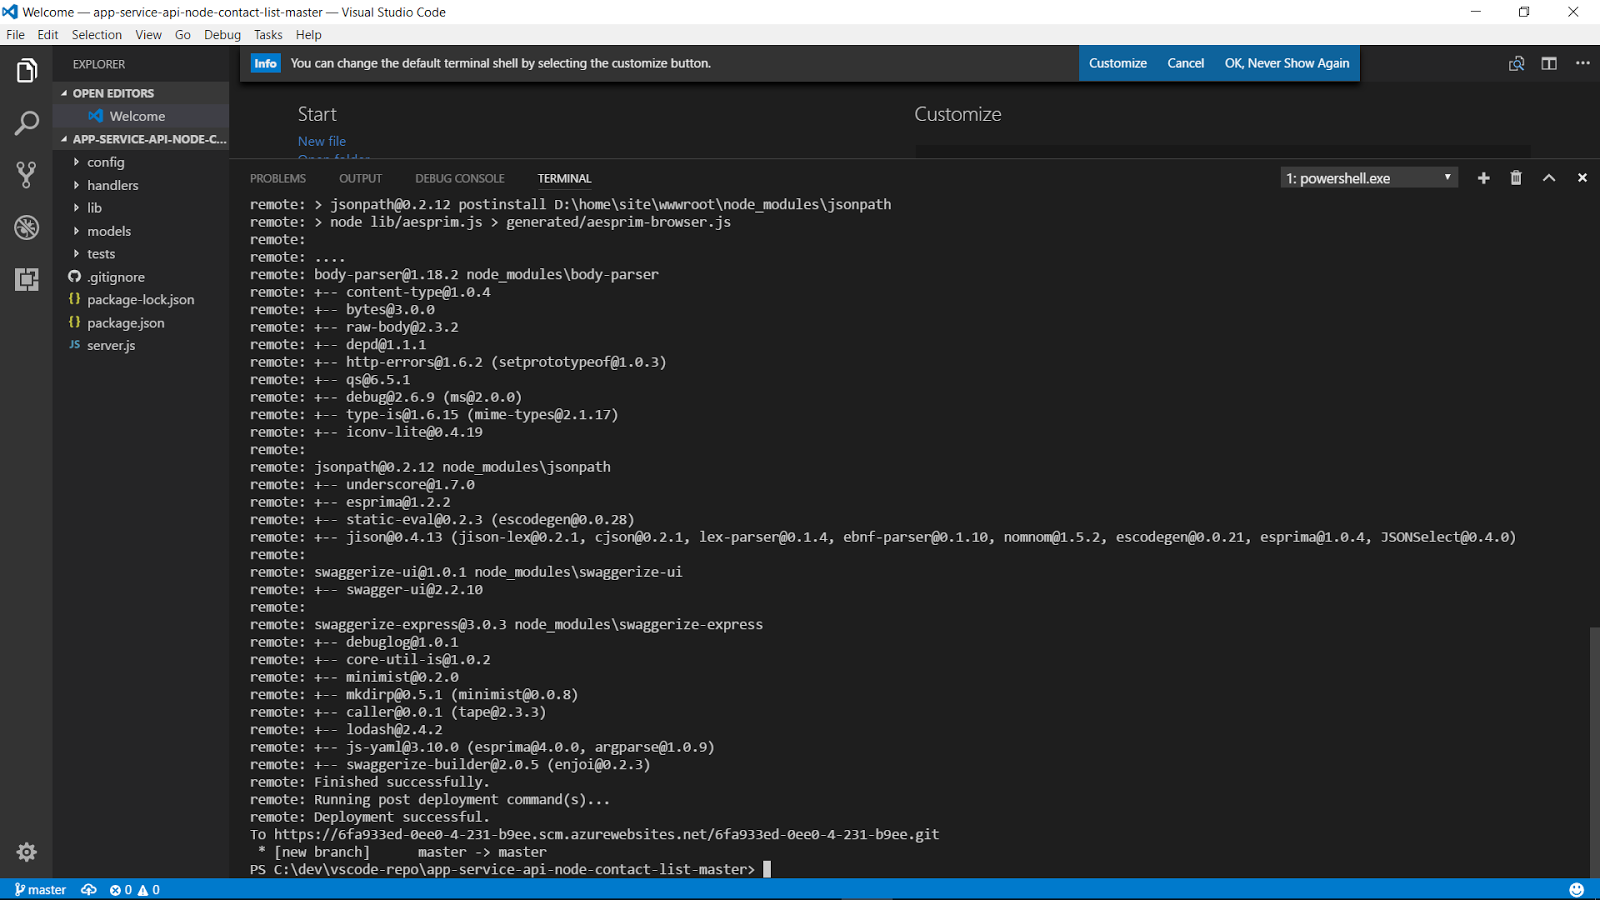
Task: Click the Start heading on Welcome page
Action: [317, 114]
